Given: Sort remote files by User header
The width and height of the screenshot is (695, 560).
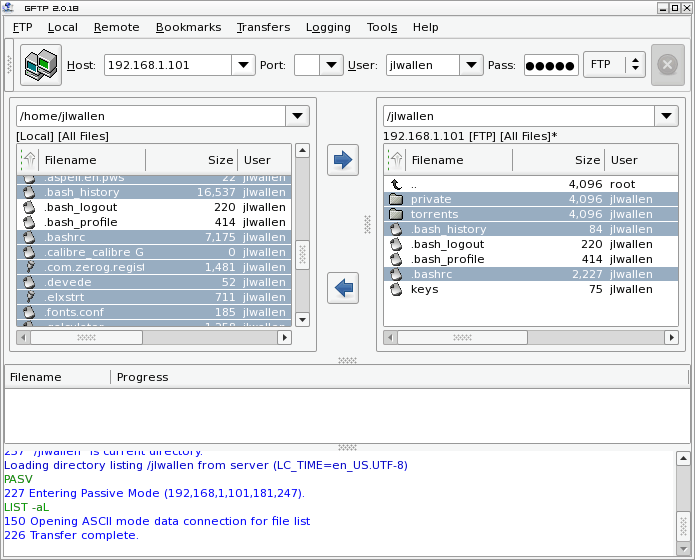Looking at the screenshot, I should click(641, 160).
